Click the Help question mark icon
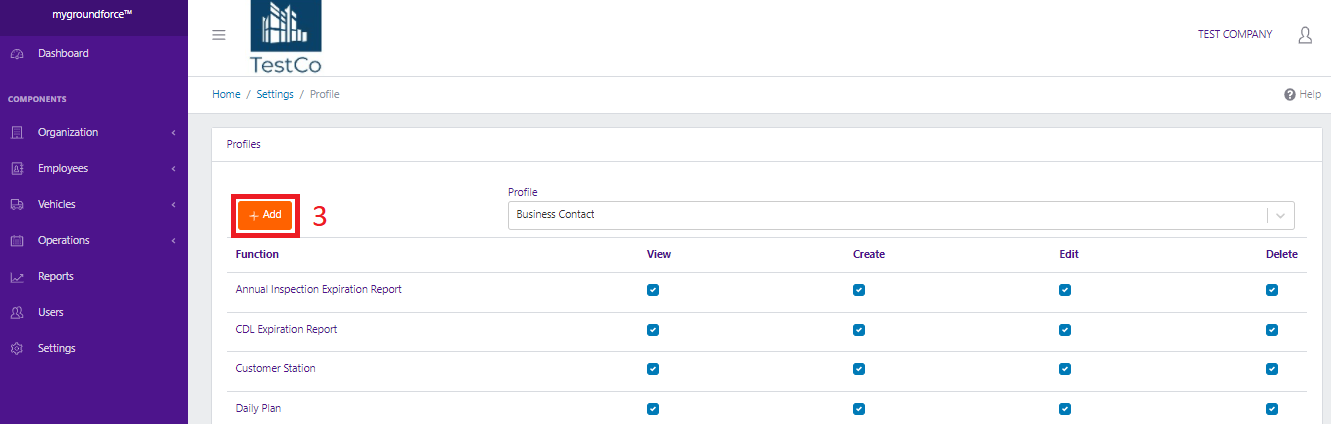The height and width of the screenshot is (424, 1331). click(x=1290, y=94)
